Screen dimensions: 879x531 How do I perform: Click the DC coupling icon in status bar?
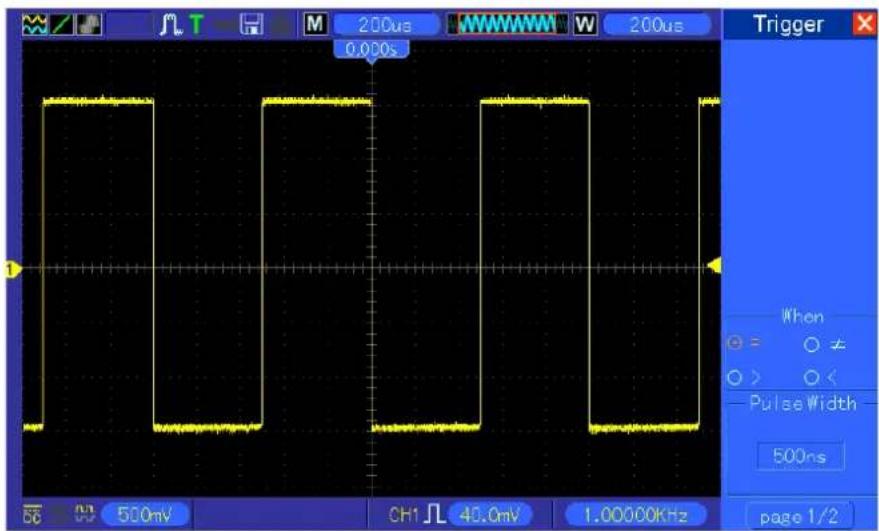(x=32, y=514)
